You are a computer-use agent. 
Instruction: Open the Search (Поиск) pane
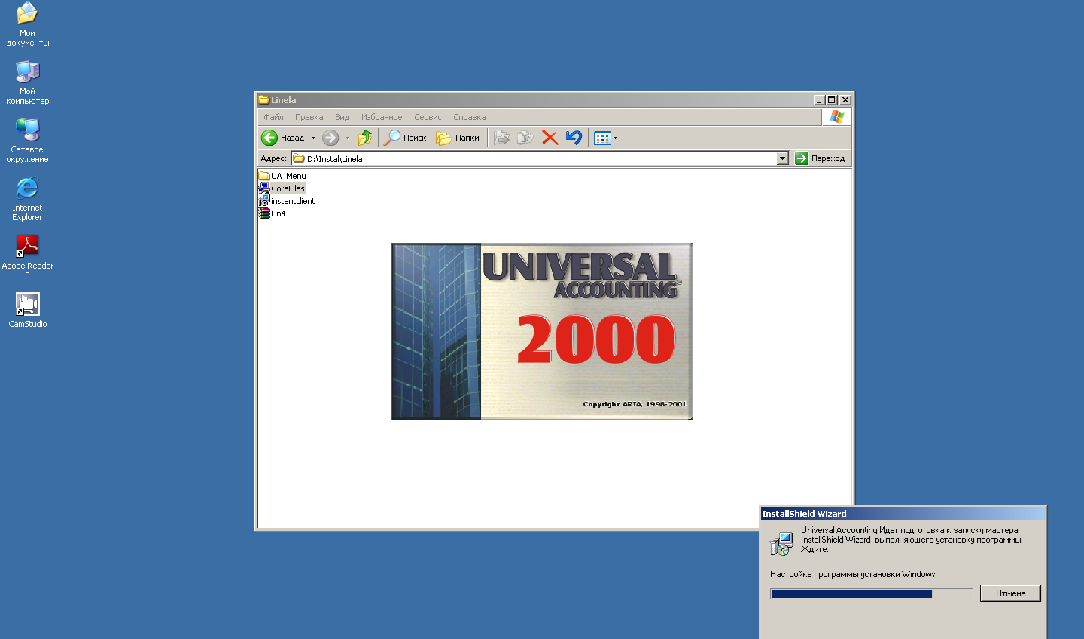tap(405, 138)
